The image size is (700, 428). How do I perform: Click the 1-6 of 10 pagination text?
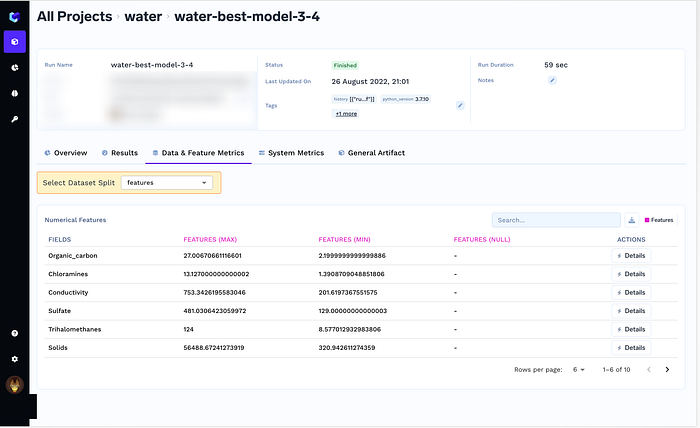pyautogui.click(x=617, y=370)
